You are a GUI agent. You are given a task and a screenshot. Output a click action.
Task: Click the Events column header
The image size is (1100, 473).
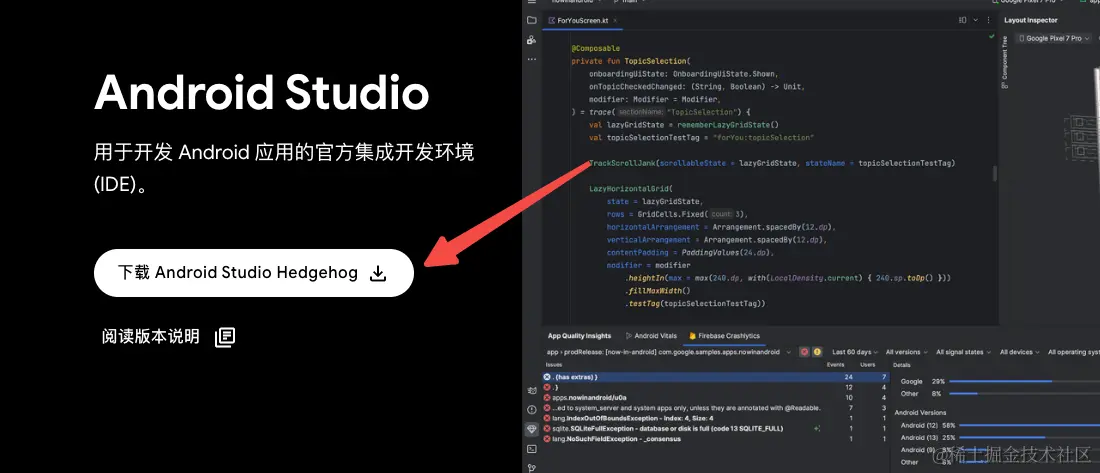tap(836, 365)
